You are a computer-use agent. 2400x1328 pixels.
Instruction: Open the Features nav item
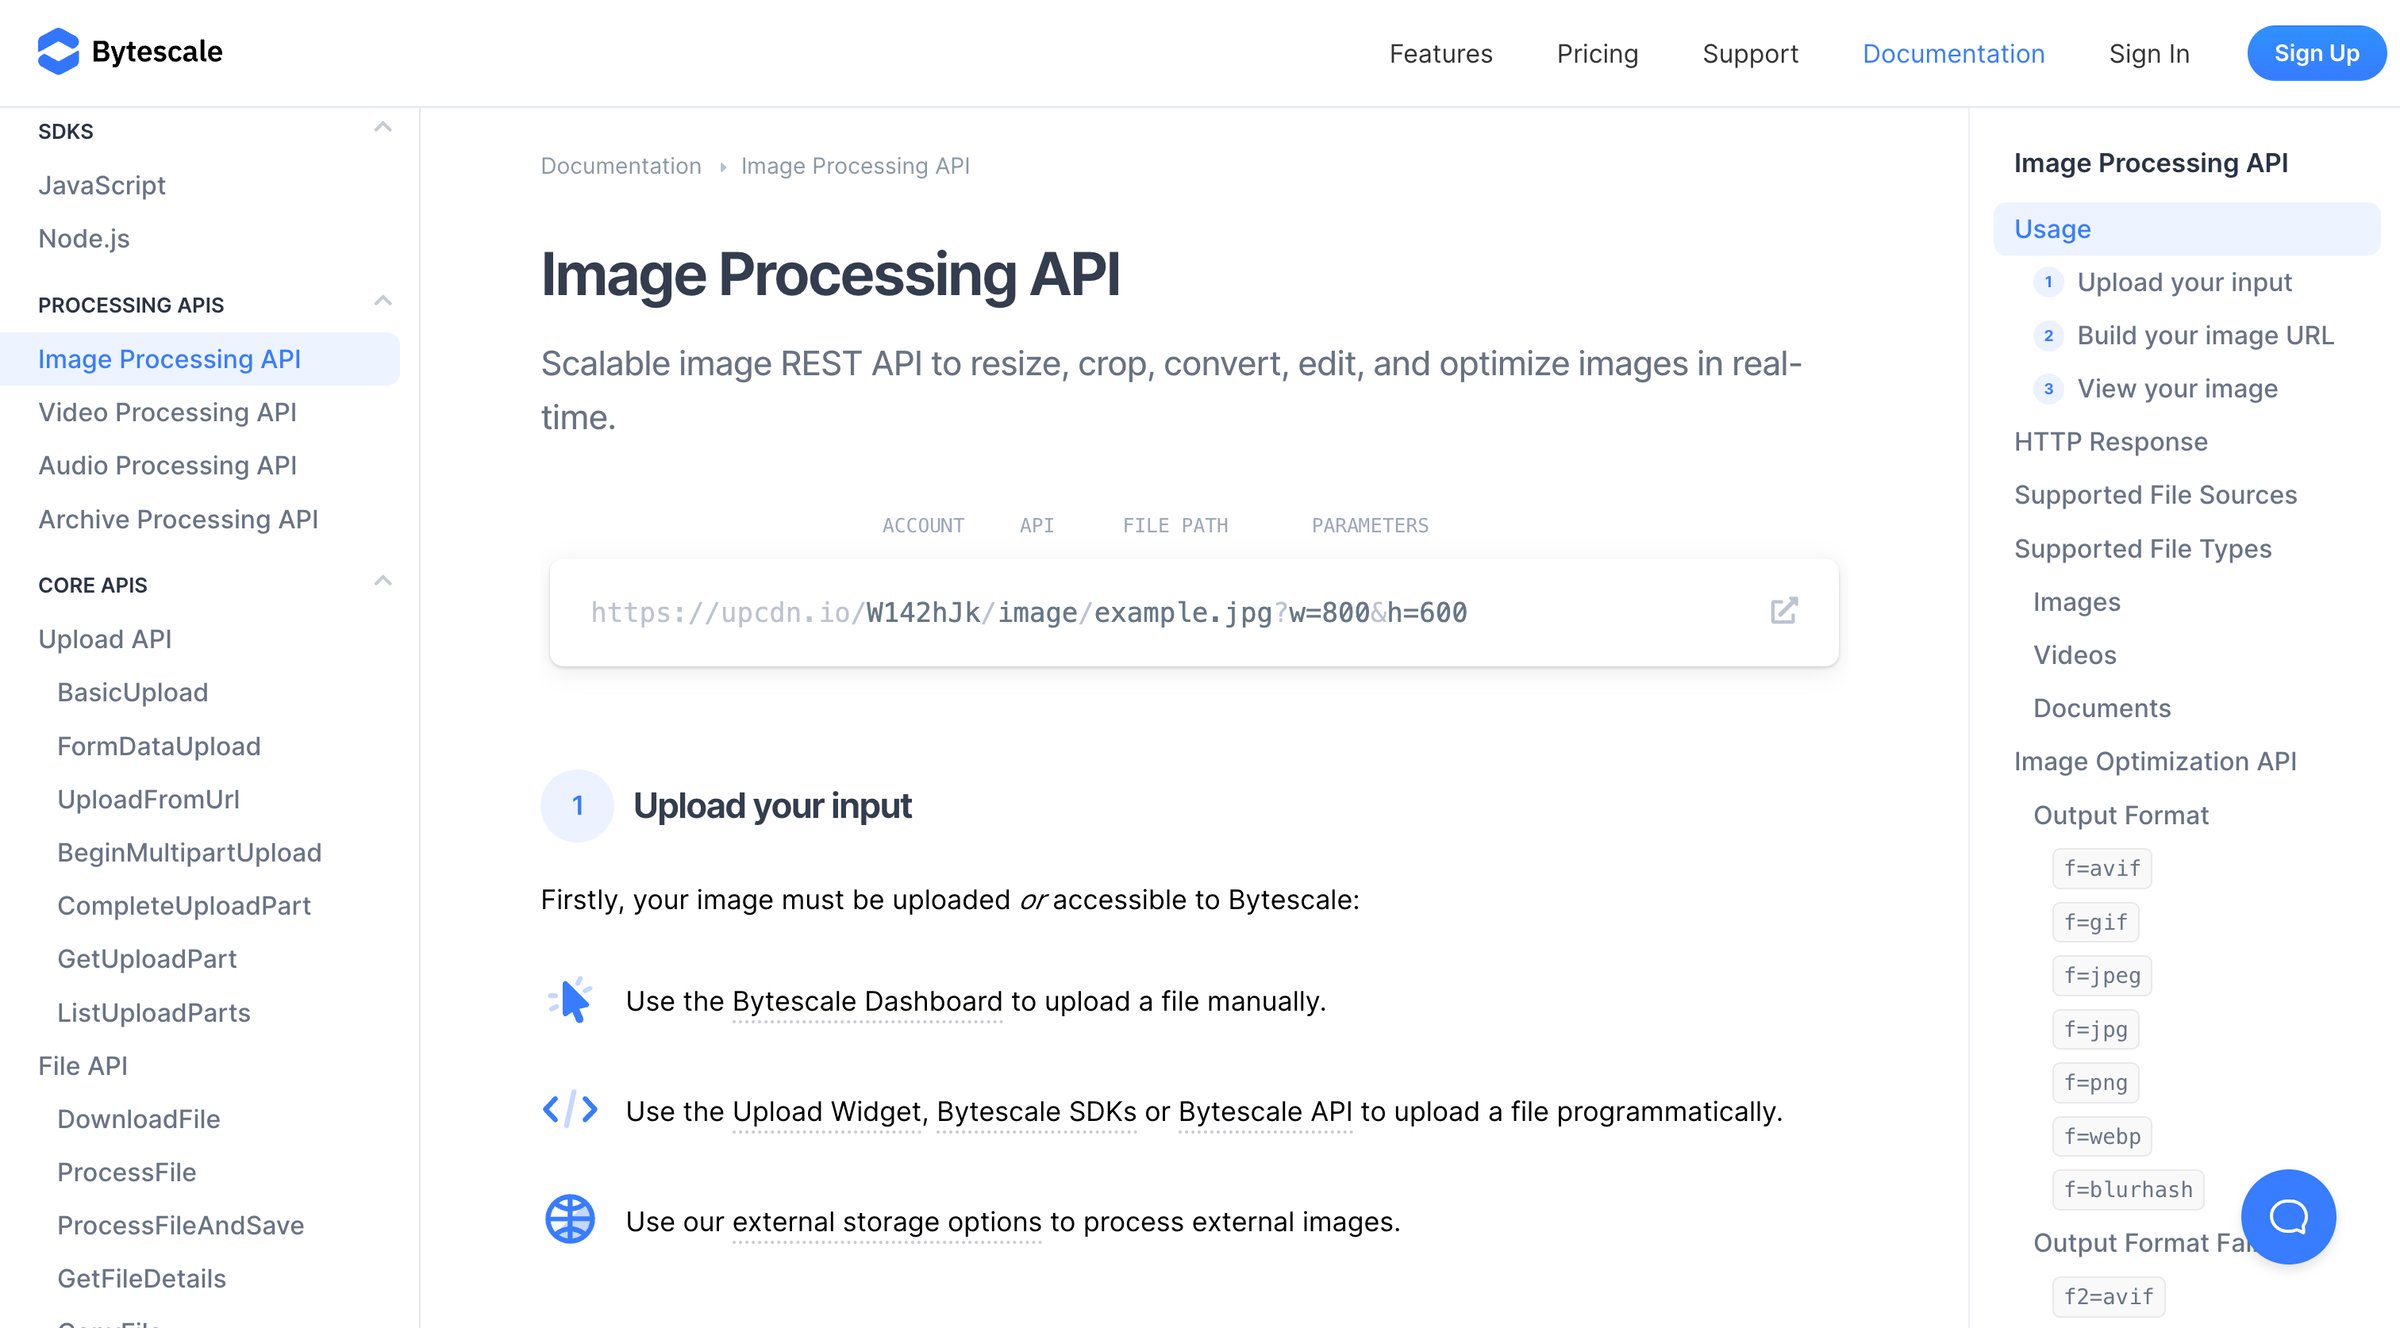[1440, 53]
